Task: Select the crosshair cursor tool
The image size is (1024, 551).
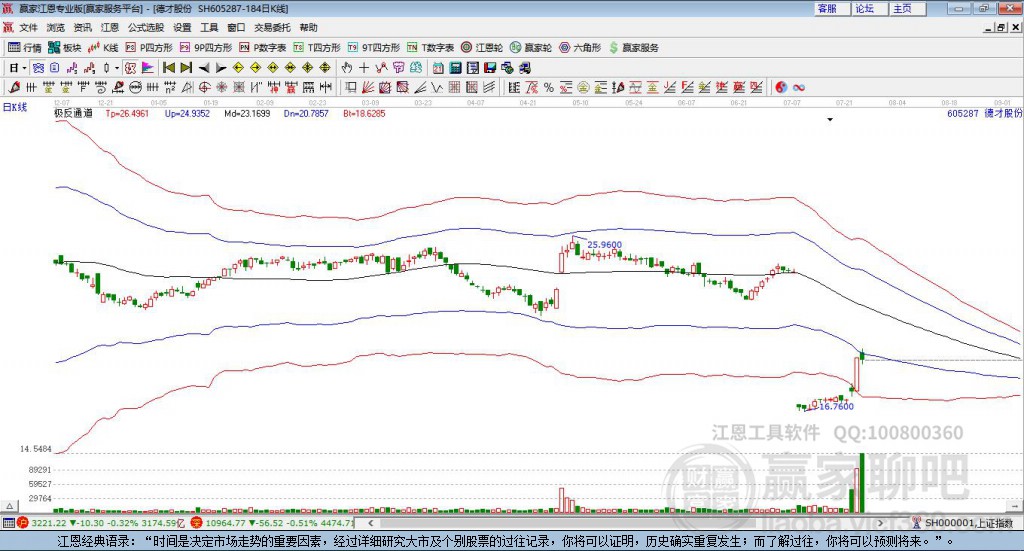Action: point(364,68)
